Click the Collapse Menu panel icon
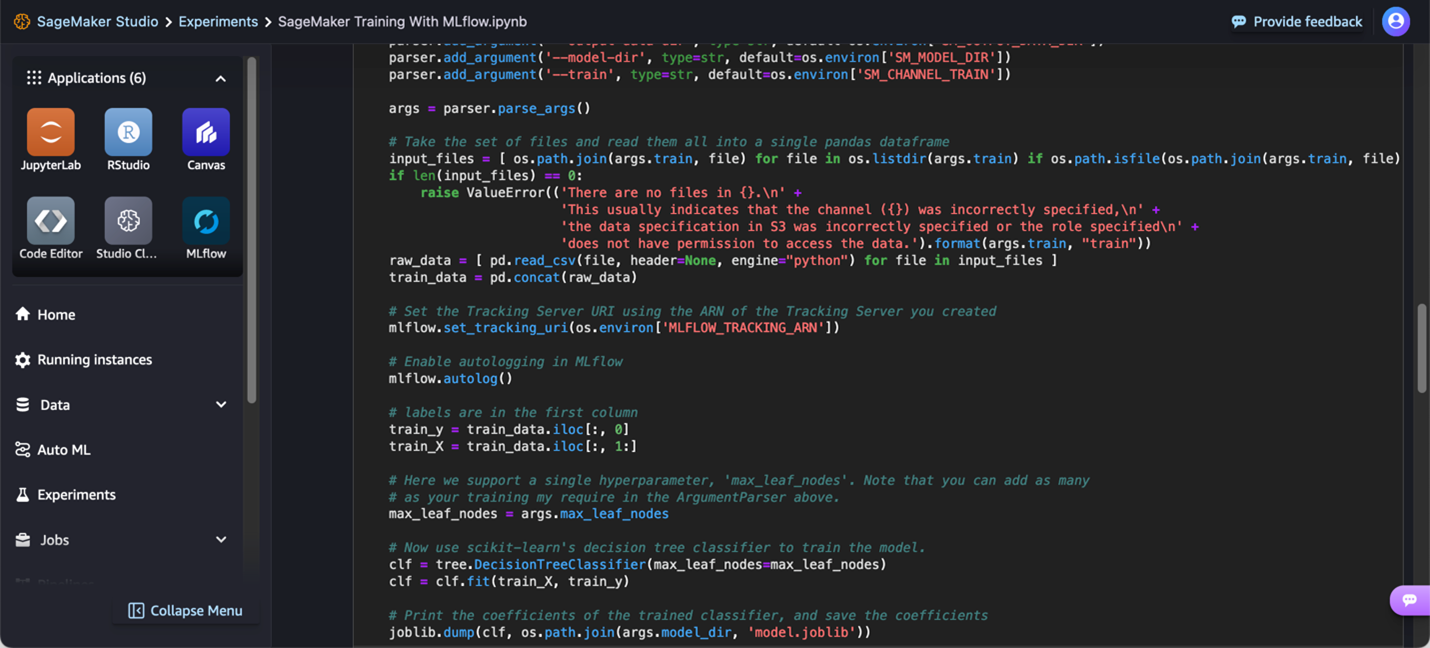The image size is (1430, 648). click(x=136, y=610)
